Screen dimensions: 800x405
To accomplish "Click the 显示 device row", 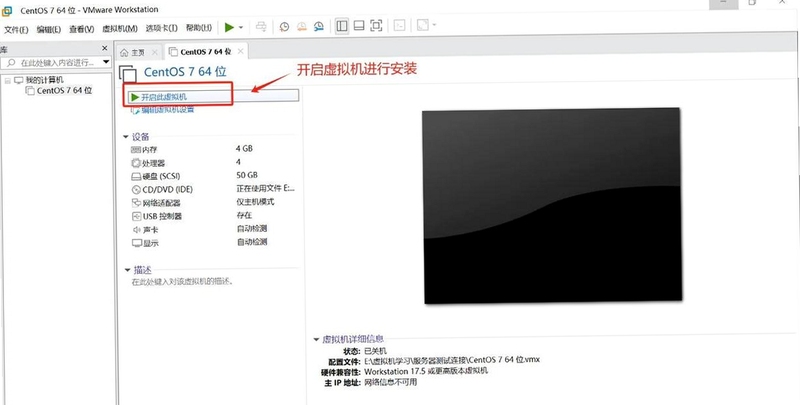I will click(214, 243).
